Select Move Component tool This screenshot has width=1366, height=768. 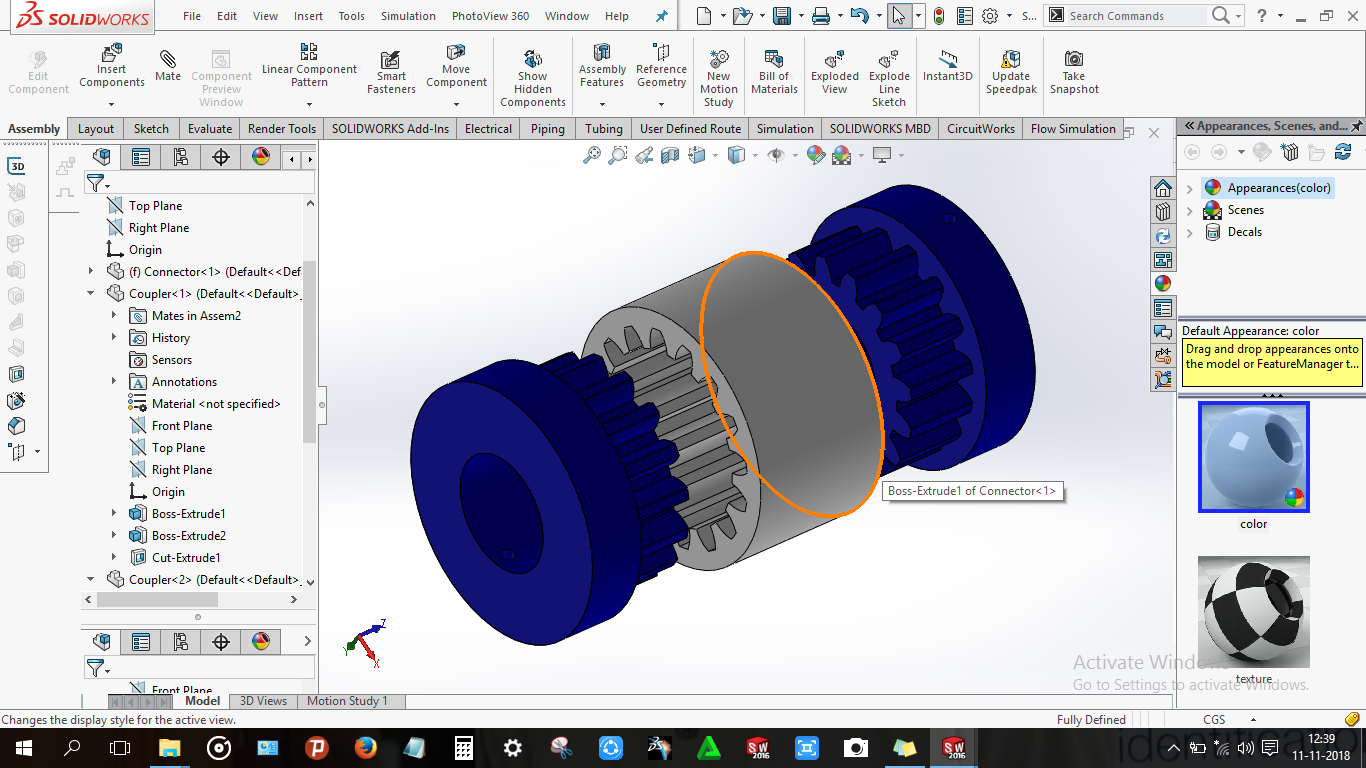click(x=456, y=66)
